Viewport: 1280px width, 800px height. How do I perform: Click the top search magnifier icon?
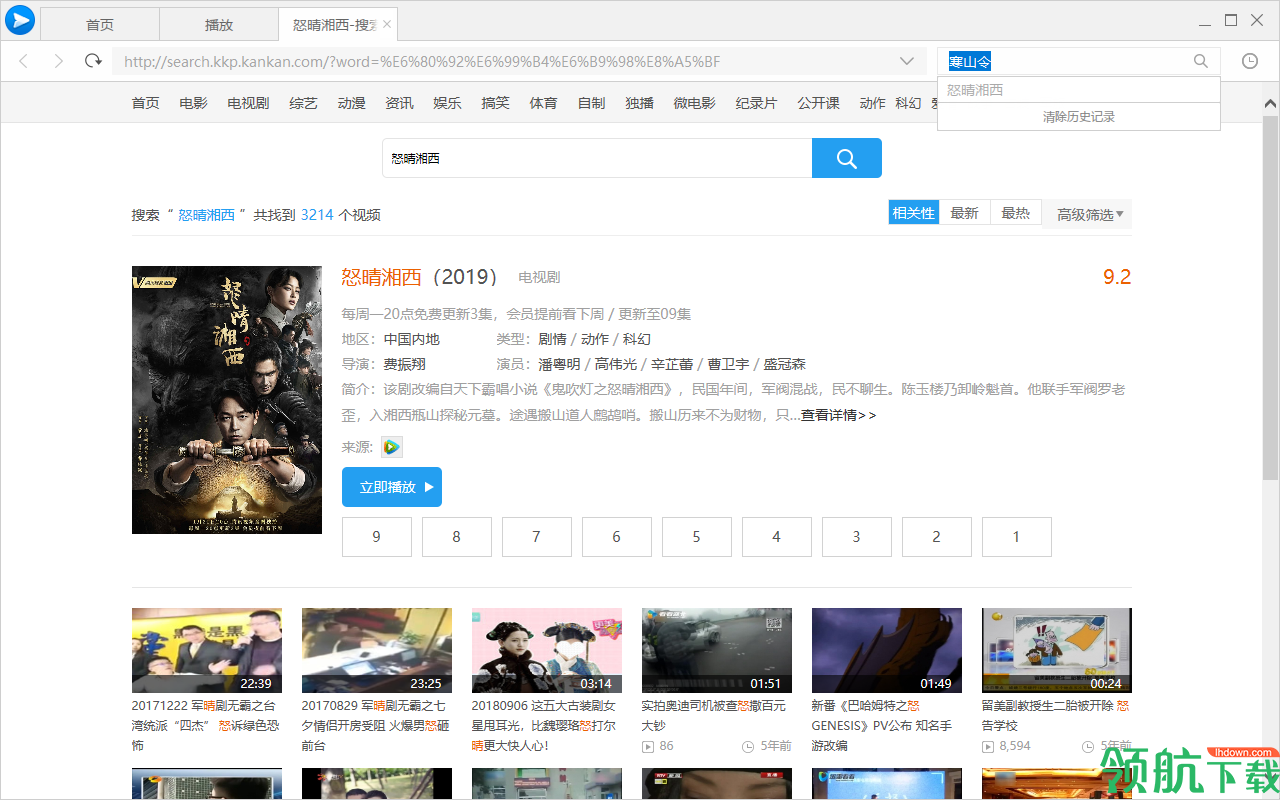[1201, 61]
